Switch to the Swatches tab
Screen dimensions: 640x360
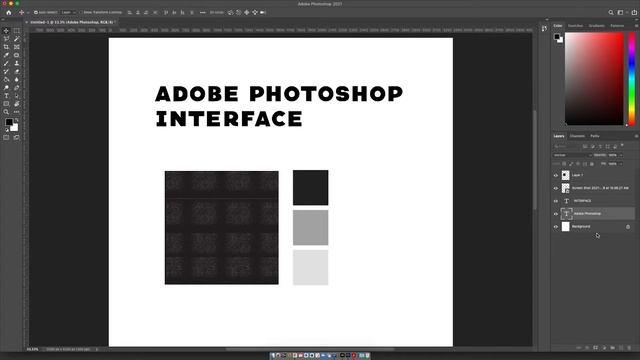pos(576,26)
